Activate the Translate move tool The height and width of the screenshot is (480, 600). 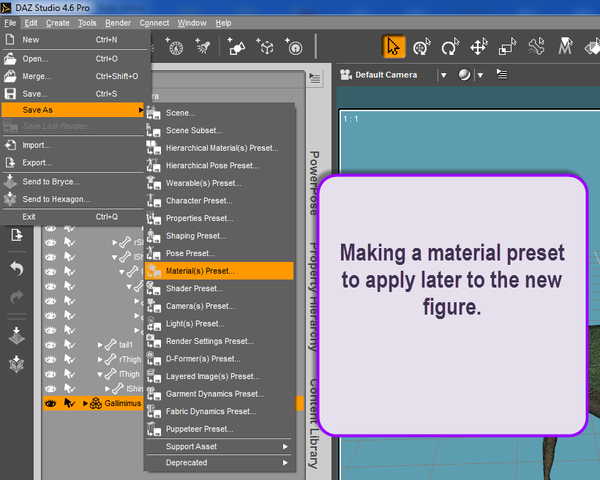coord(479,47)
